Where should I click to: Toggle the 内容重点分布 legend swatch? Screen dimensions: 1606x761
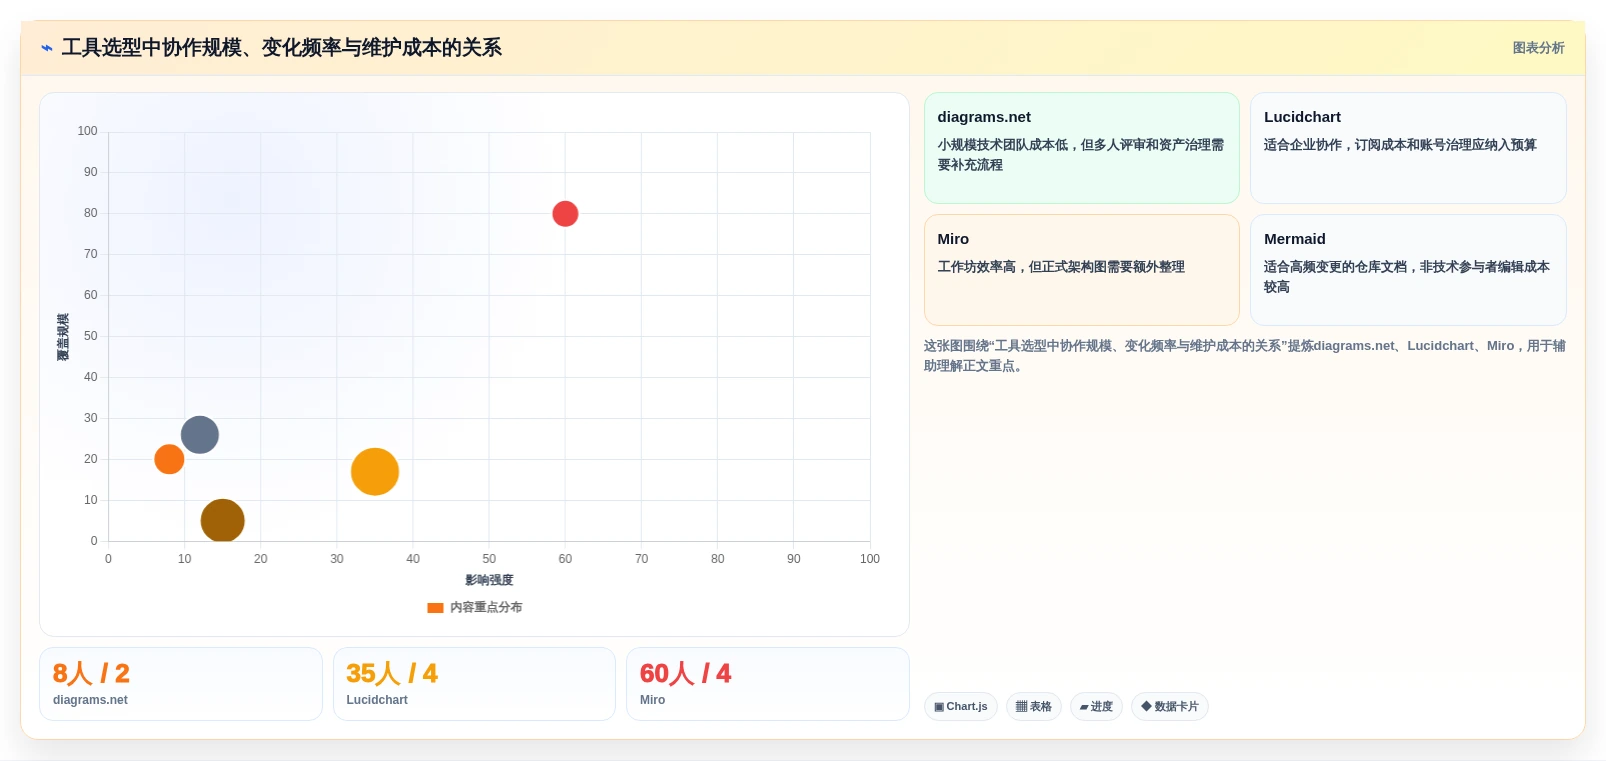[435, 608]
